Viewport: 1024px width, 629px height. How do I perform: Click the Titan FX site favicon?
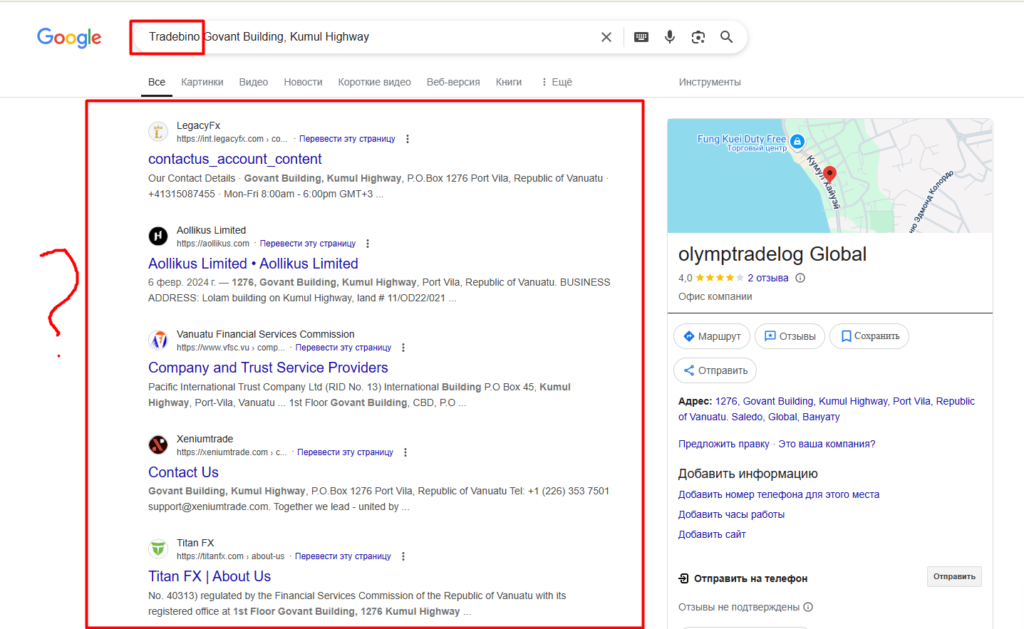point(158,549)
